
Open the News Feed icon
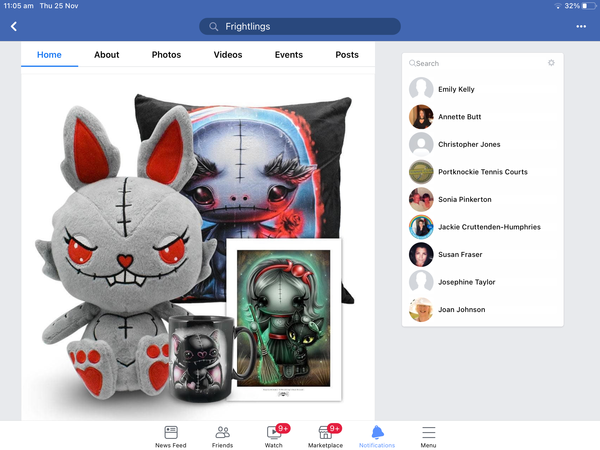pyautogui.click(x=171, y=432)
